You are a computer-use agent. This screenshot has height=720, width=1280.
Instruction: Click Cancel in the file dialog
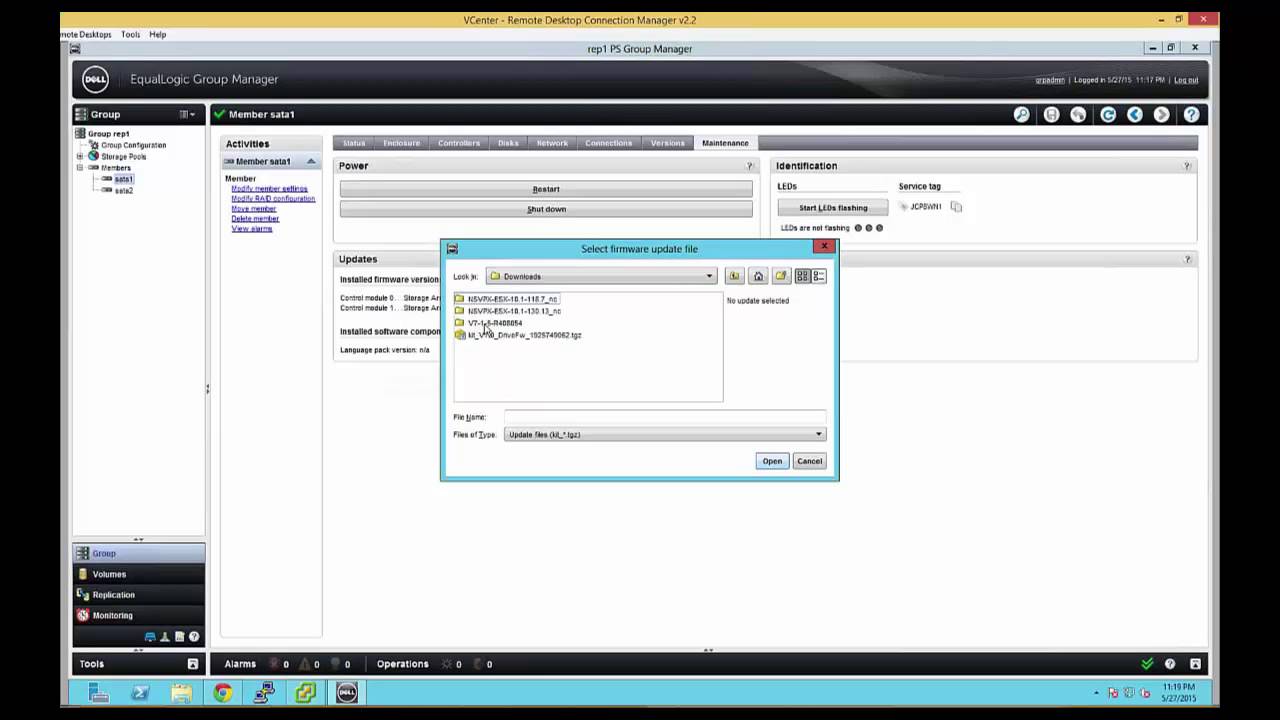(x=809, y=461)
